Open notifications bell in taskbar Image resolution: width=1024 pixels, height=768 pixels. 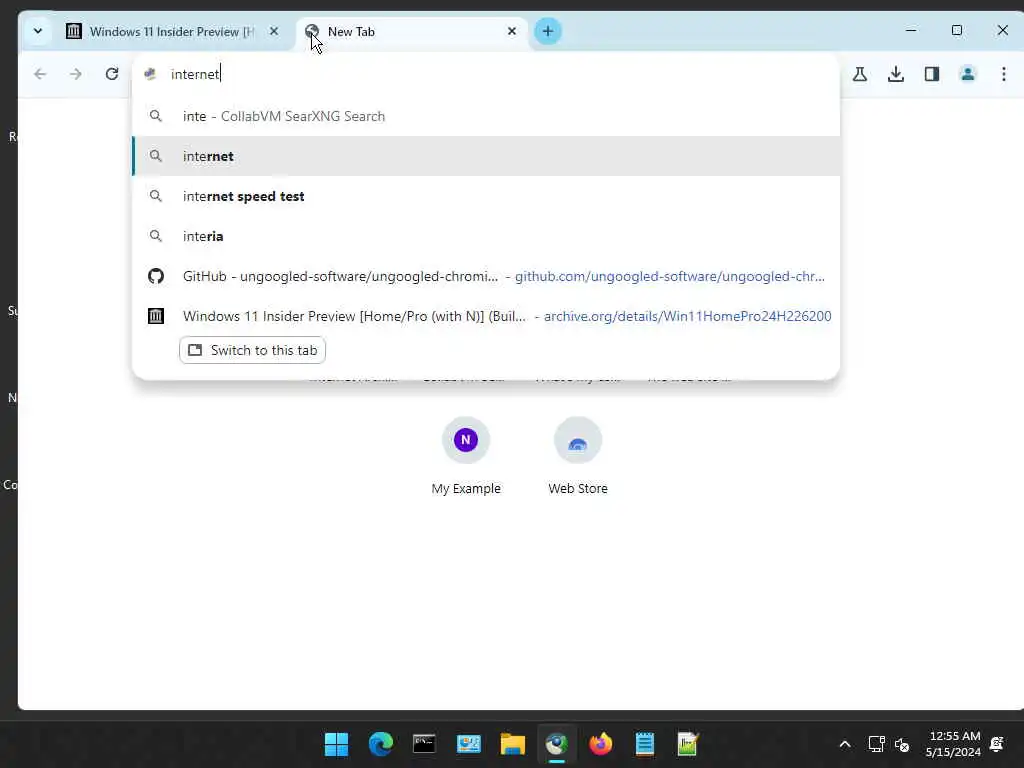(x=997, y=744)
